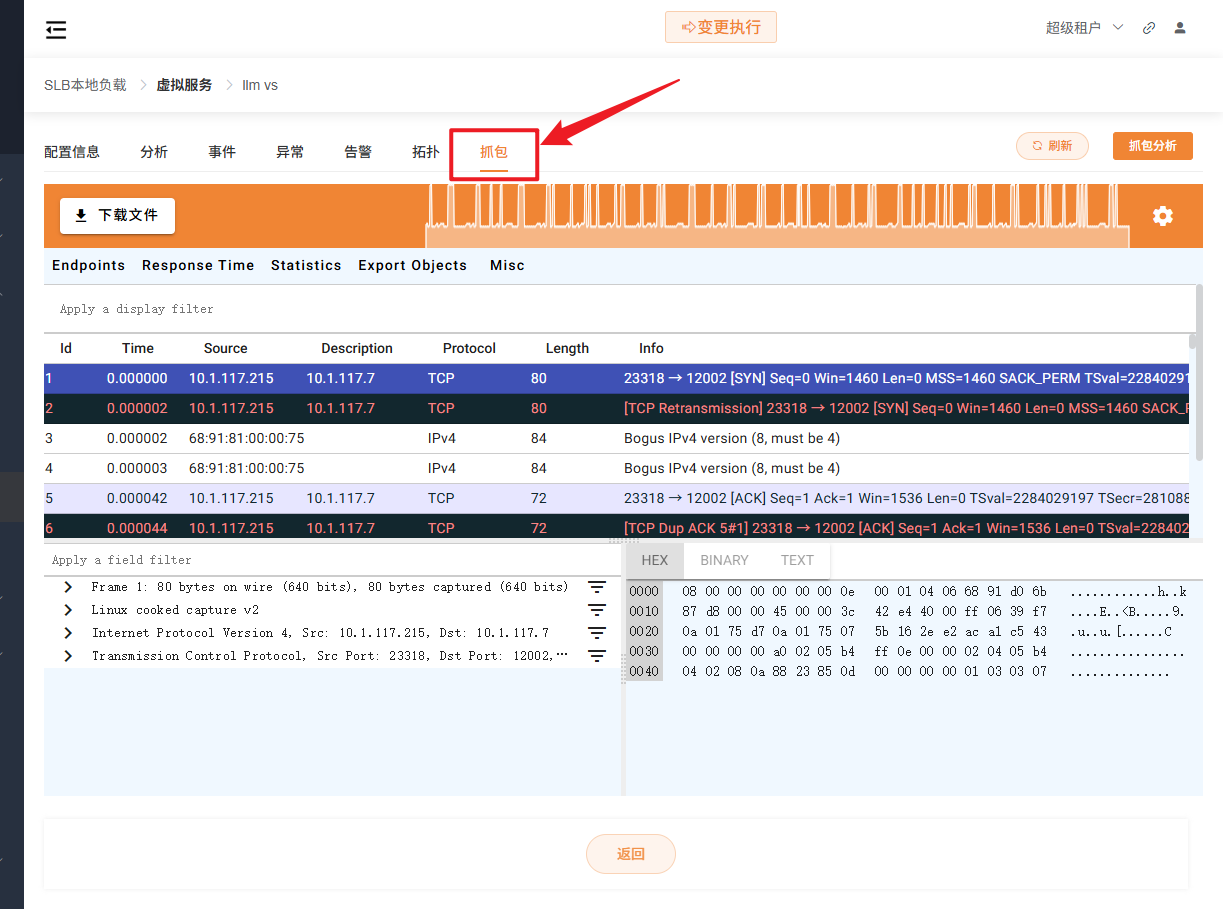1223x909 pixels.
Task: Expand Internet Protocol Version 4 node
Action: 68,633
